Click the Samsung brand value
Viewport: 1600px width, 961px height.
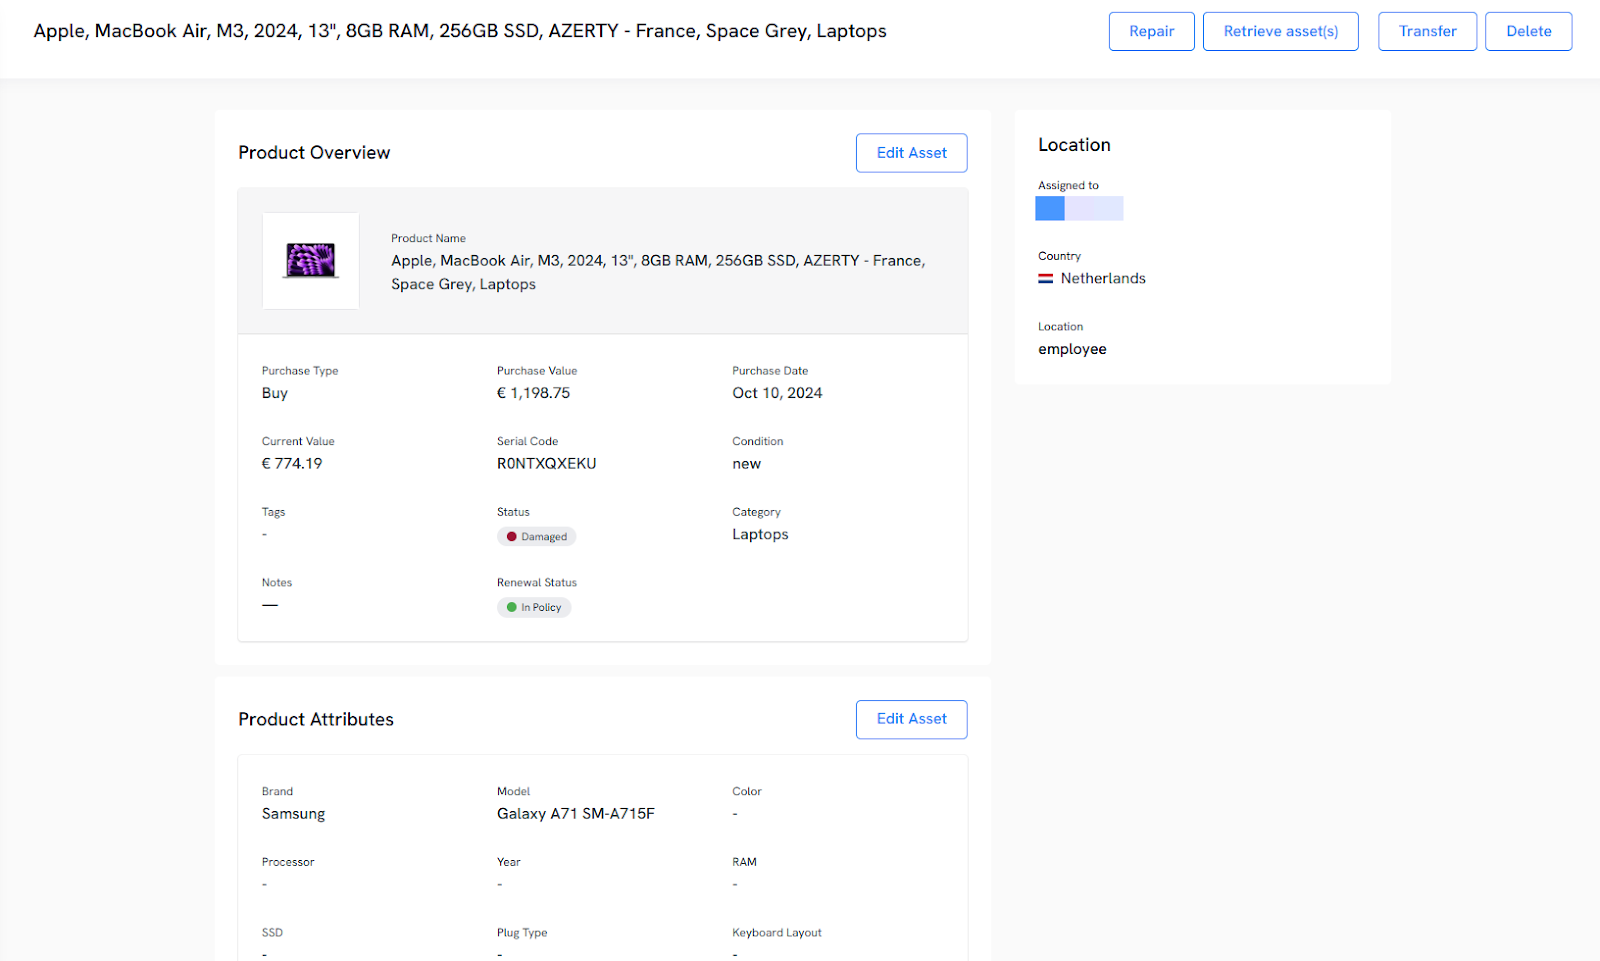pos(293,814)
